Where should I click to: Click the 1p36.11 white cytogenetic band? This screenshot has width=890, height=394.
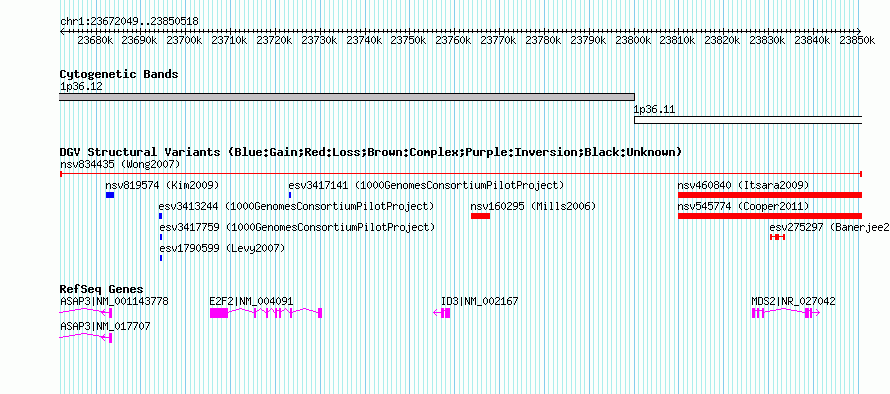click(748, 120)
